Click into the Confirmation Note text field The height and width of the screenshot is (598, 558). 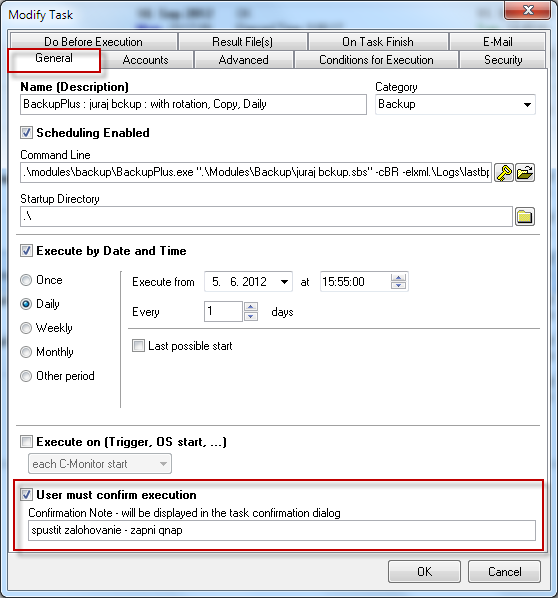click(x=282, y=530)
